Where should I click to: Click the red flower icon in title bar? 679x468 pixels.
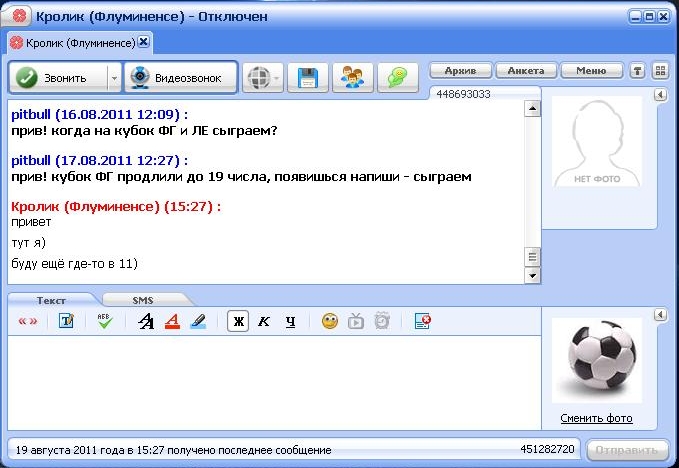[19, 16]
